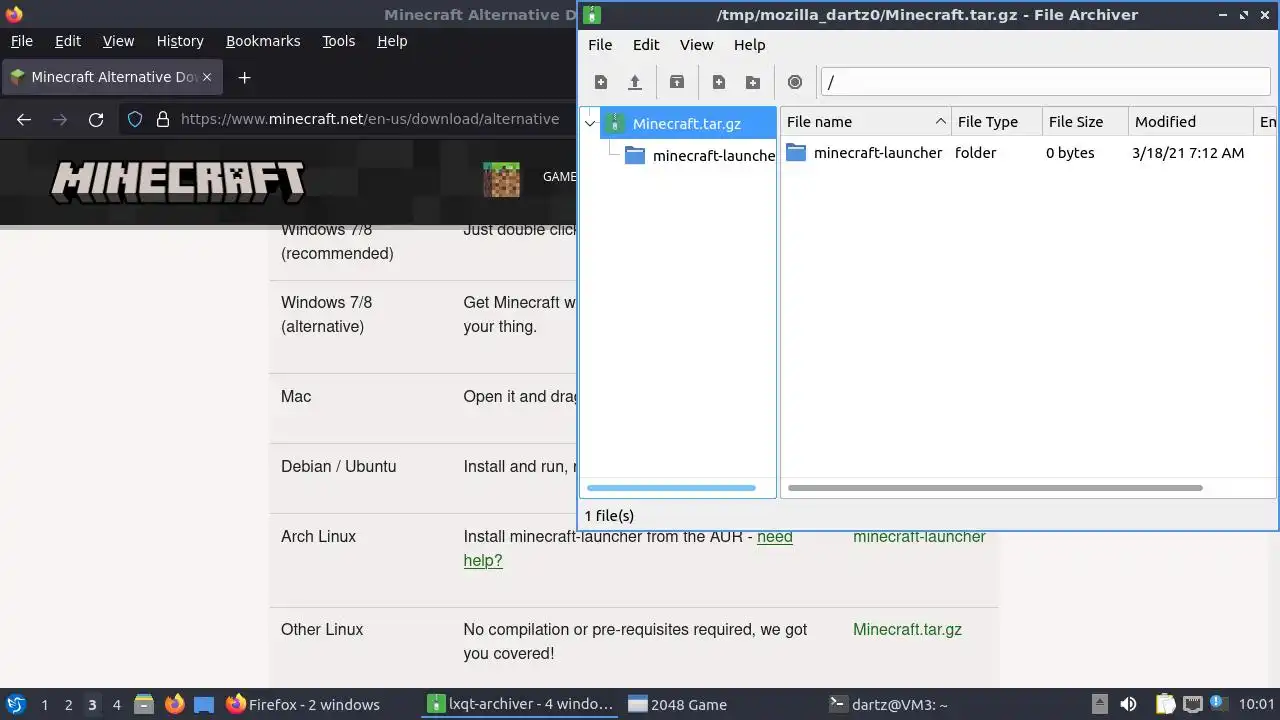Click the Minecraft logo on webpage

pos(178,180)
